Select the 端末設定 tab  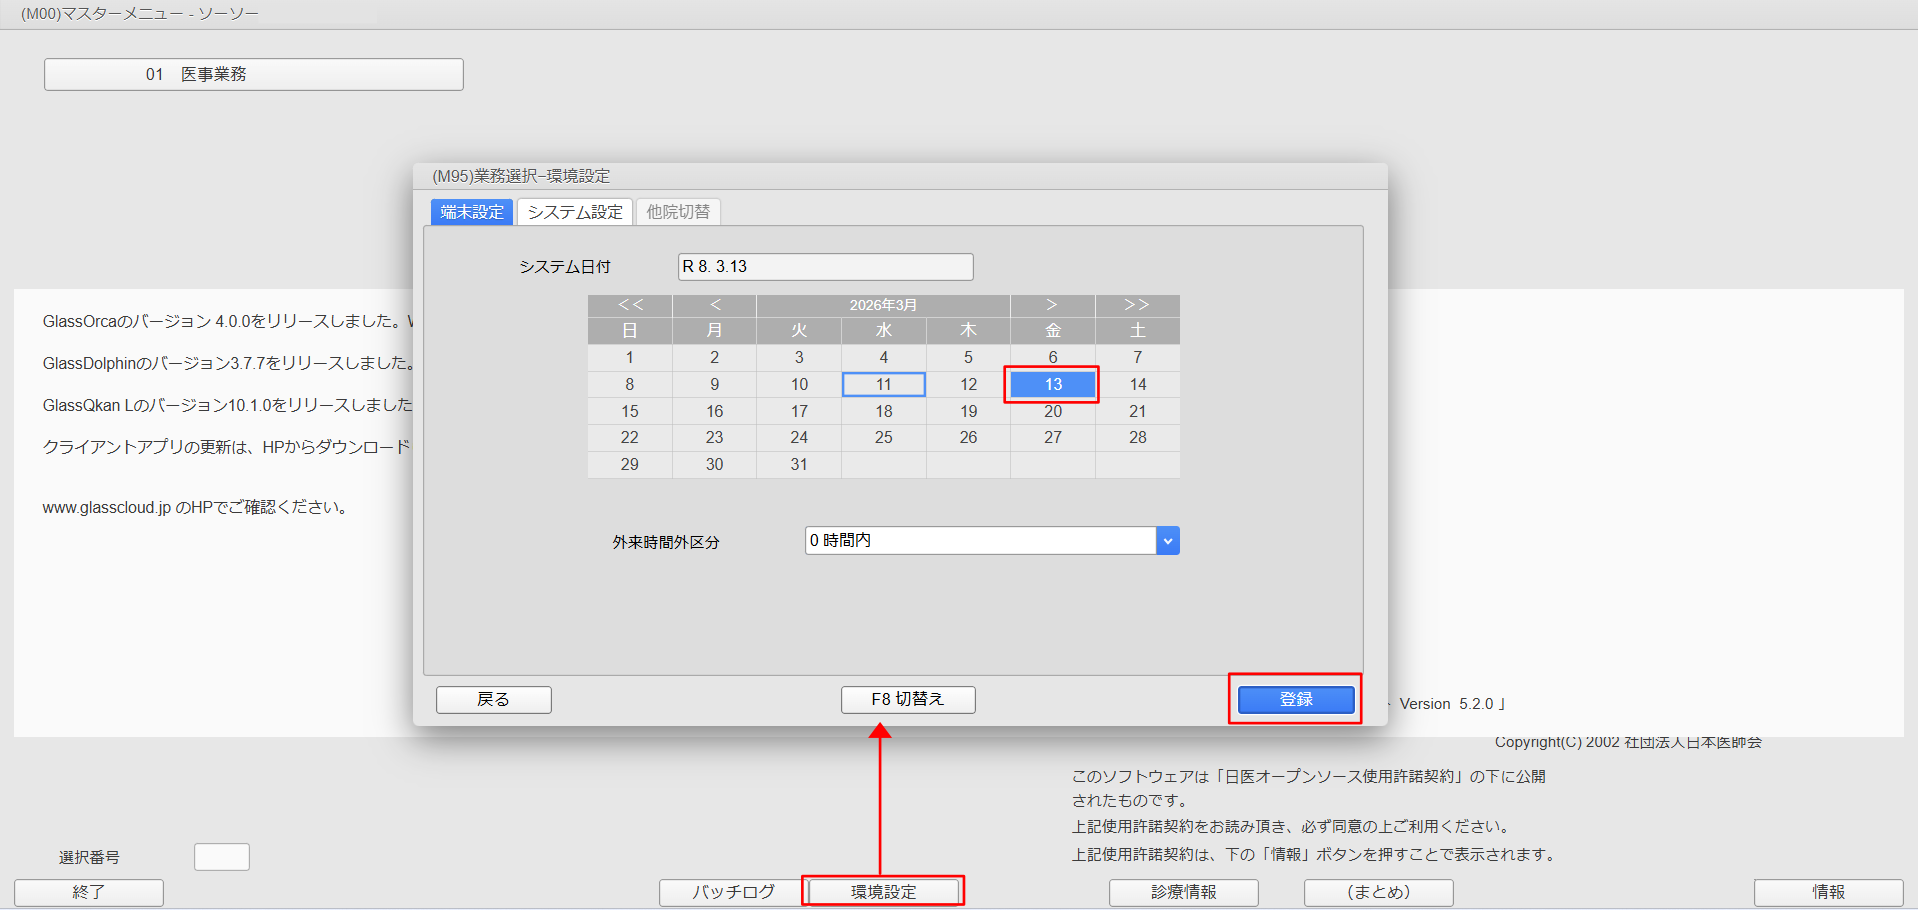coord(471,211)
